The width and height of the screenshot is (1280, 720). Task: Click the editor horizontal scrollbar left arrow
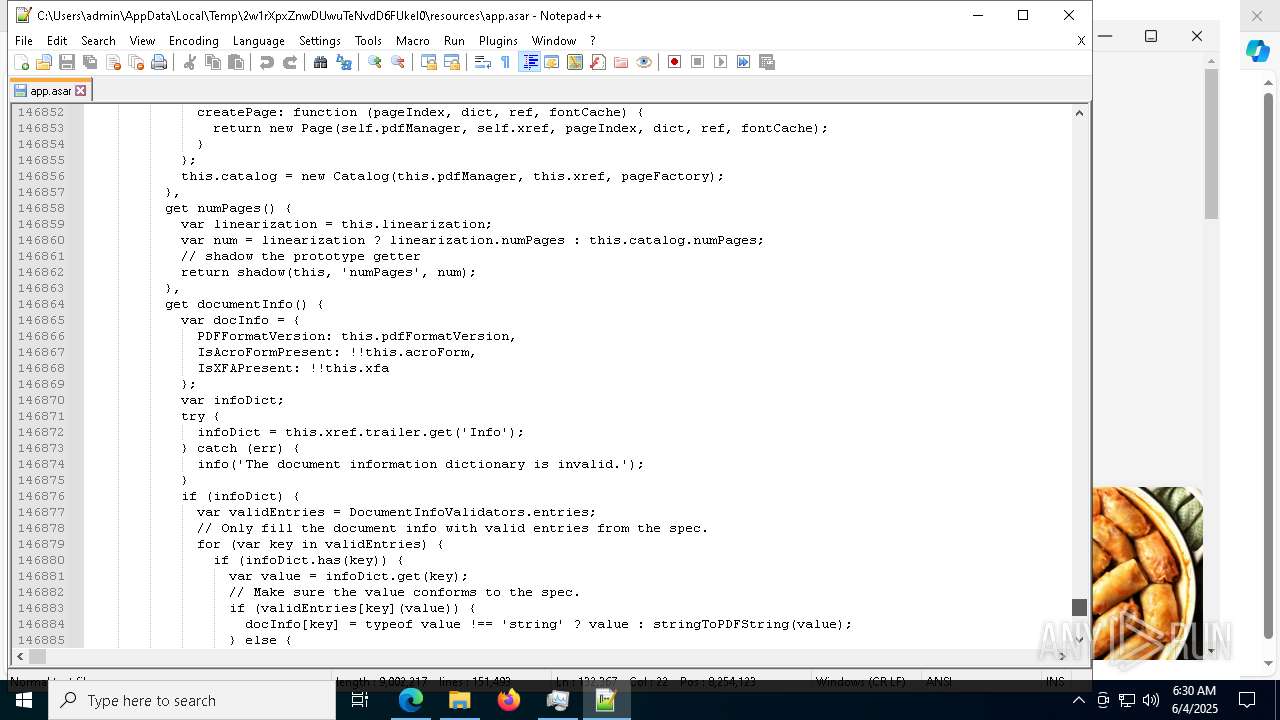[20, 657]
